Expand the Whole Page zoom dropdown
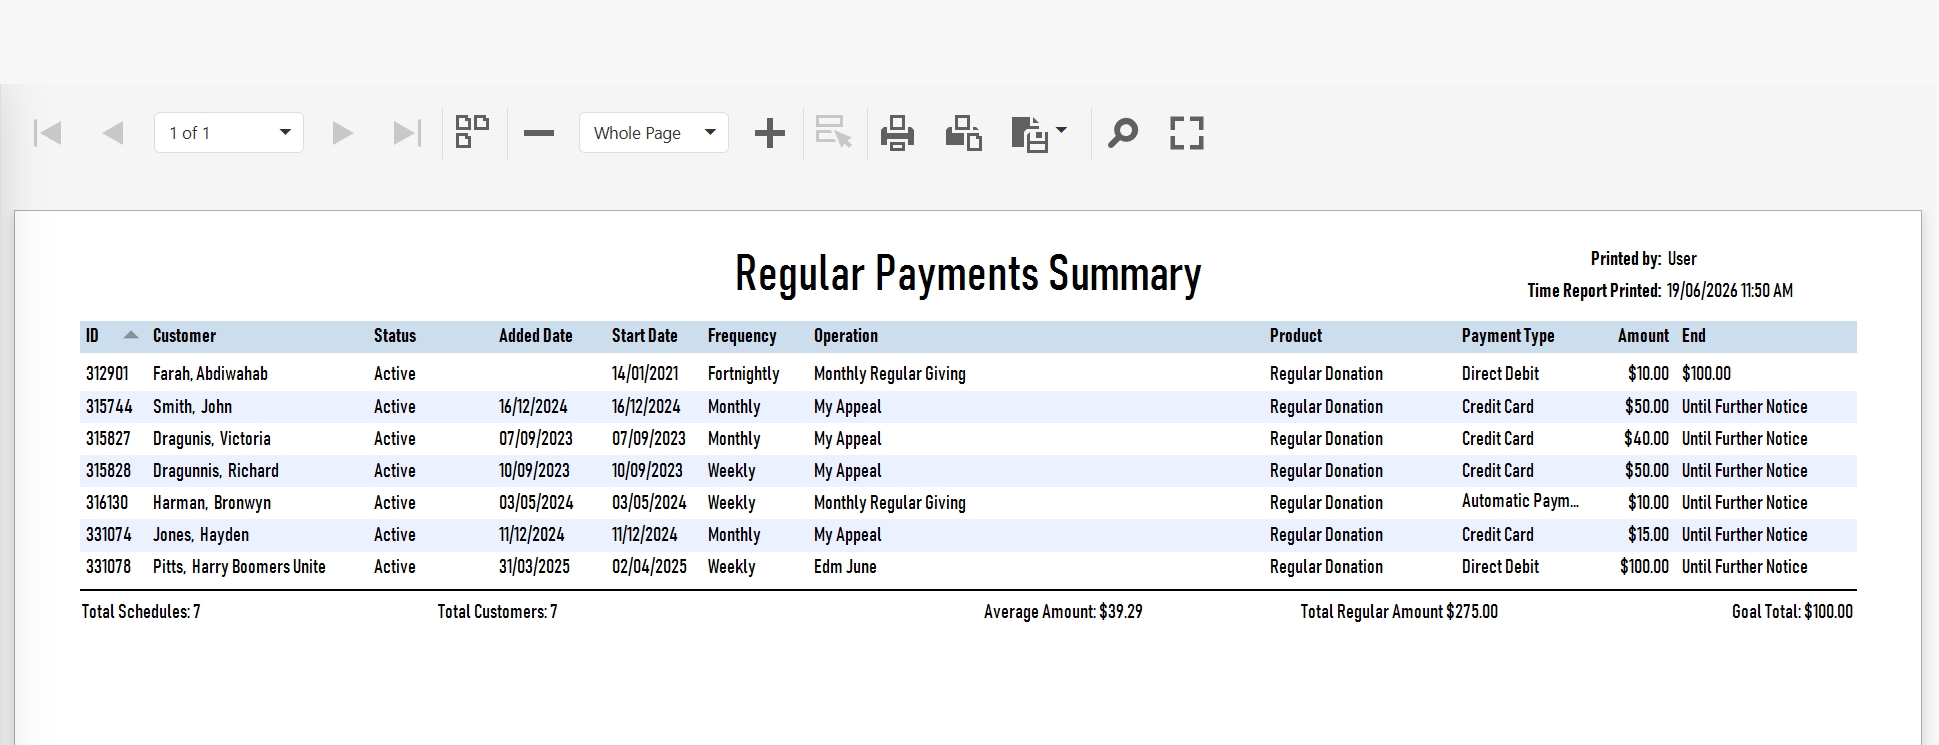The width and height of the screenshot is (1939, 745). click(x=654, y=133)
